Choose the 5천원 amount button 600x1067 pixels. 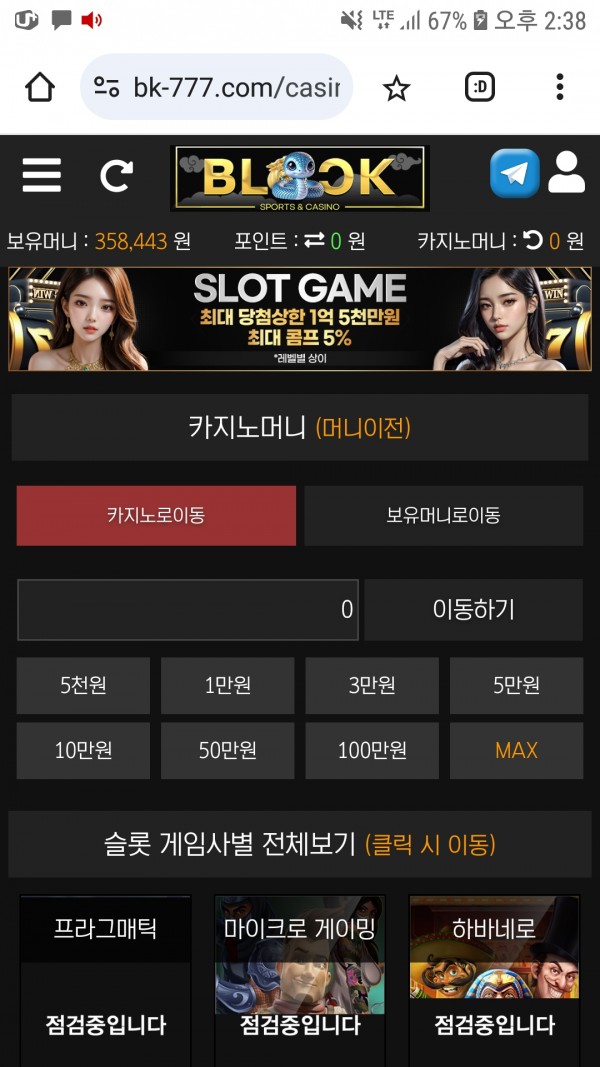click(83, 685)
